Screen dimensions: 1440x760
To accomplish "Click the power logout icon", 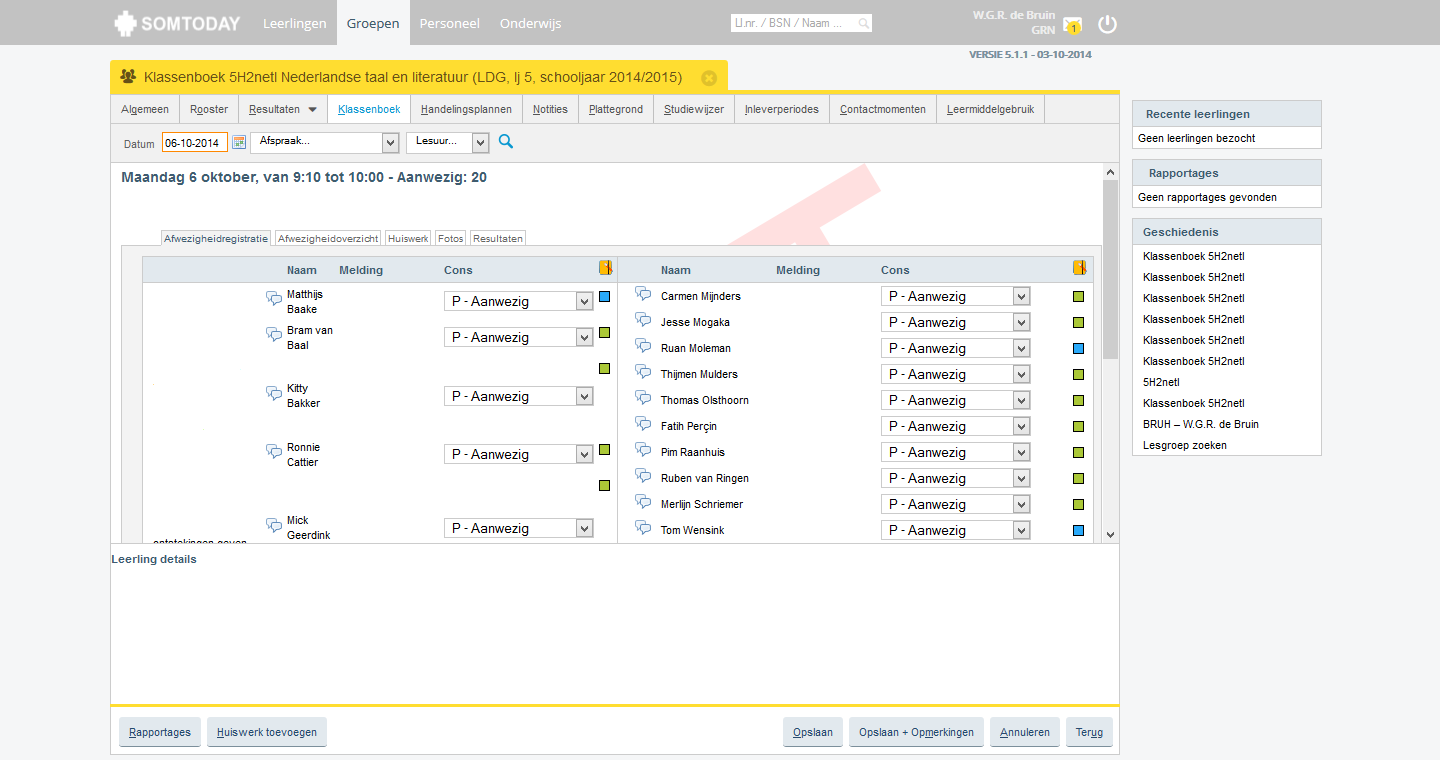I will tap(1107, 24).
